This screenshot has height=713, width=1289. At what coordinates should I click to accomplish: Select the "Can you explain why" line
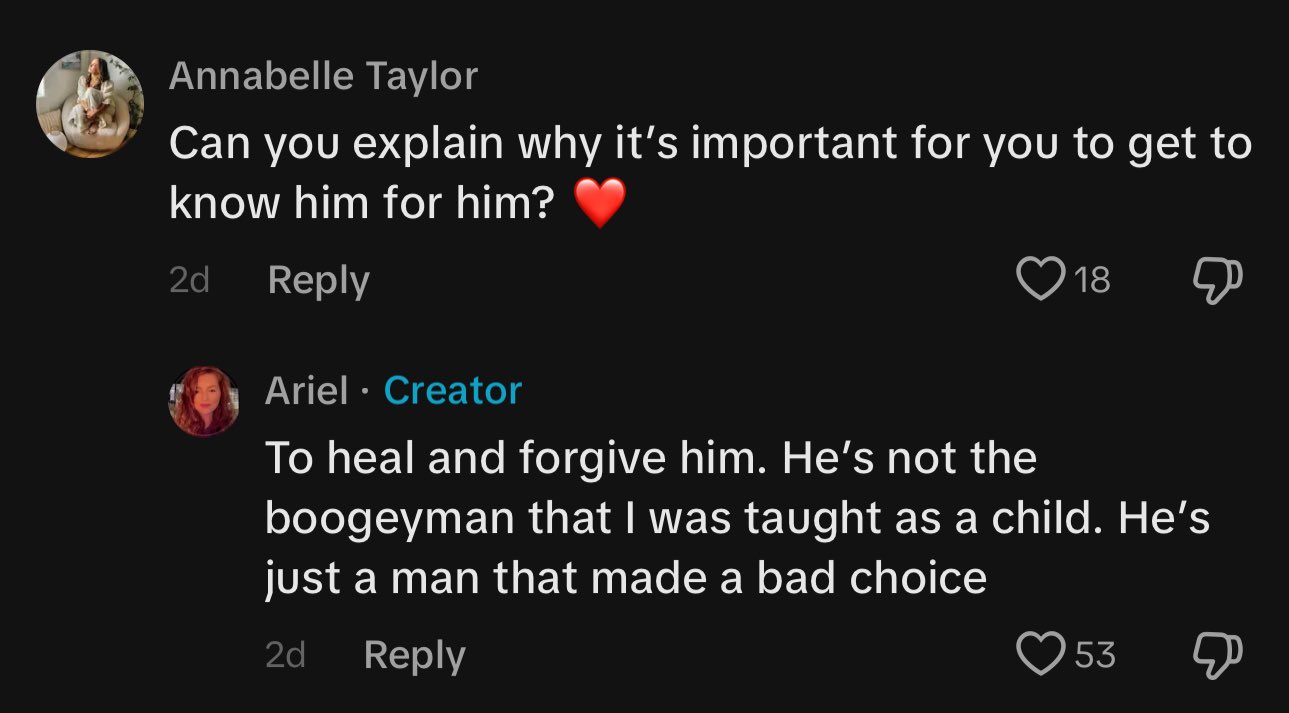coord(709,144)
